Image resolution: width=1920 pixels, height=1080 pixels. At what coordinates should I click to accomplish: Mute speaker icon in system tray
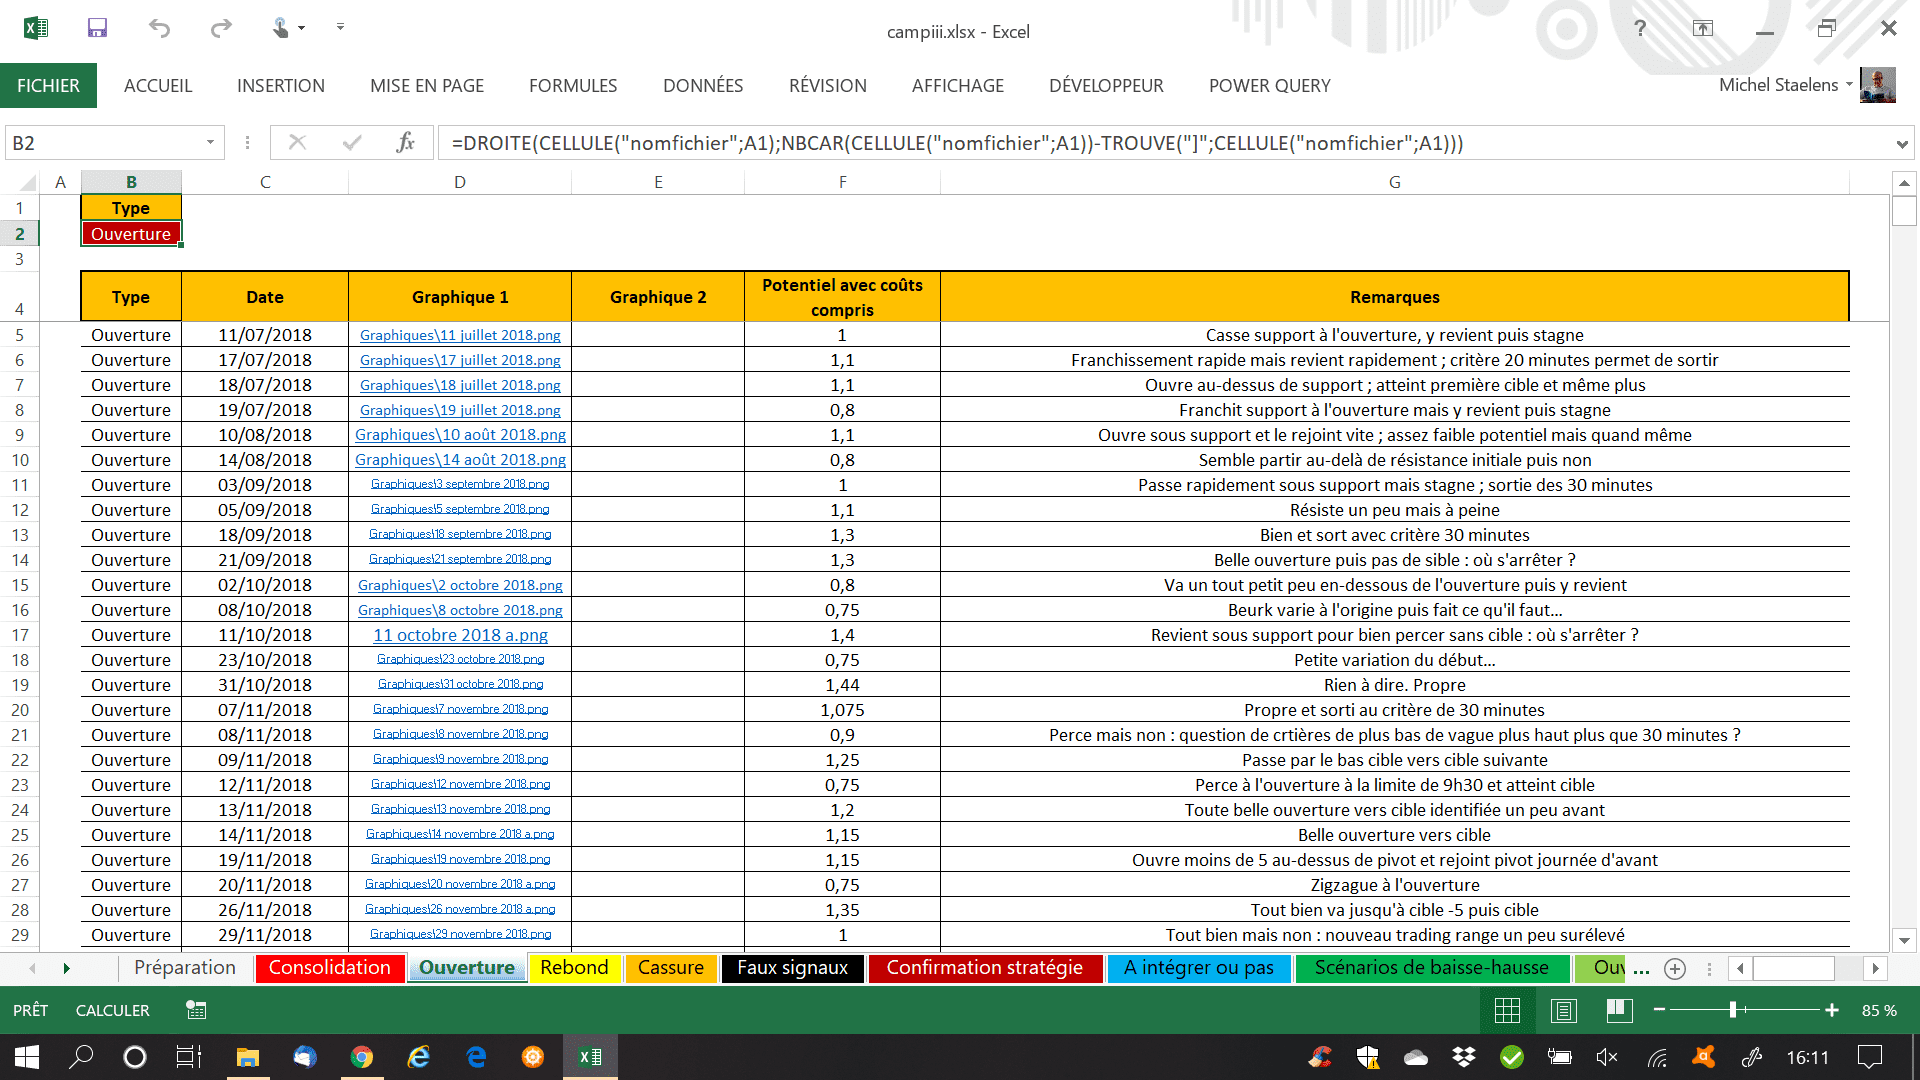(1607, 1057)
